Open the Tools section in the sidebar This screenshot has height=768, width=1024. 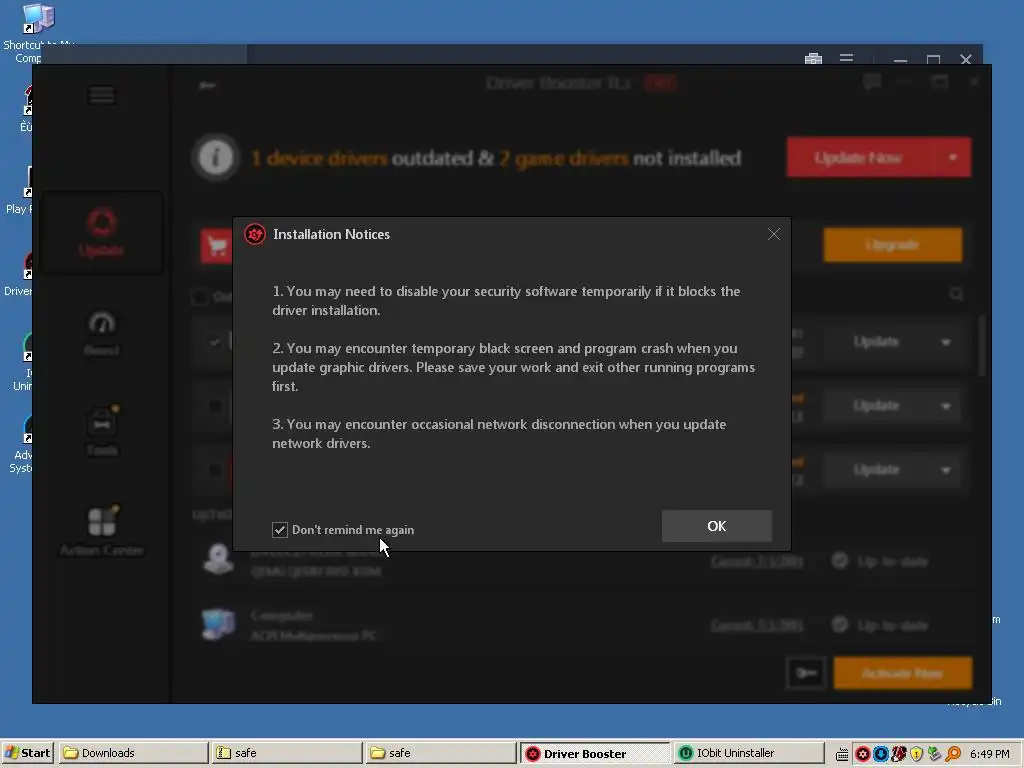coord(102,432)
